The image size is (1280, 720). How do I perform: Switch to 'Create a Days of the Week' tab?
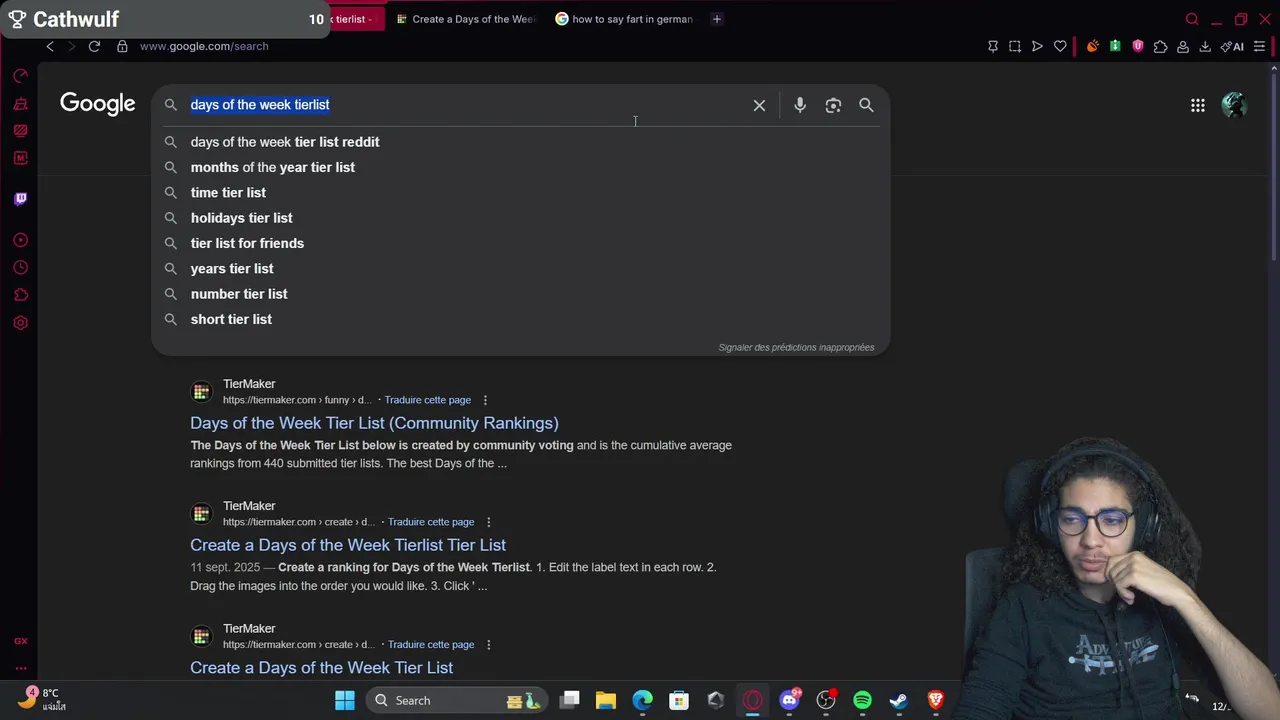click(x=466, y=19)
